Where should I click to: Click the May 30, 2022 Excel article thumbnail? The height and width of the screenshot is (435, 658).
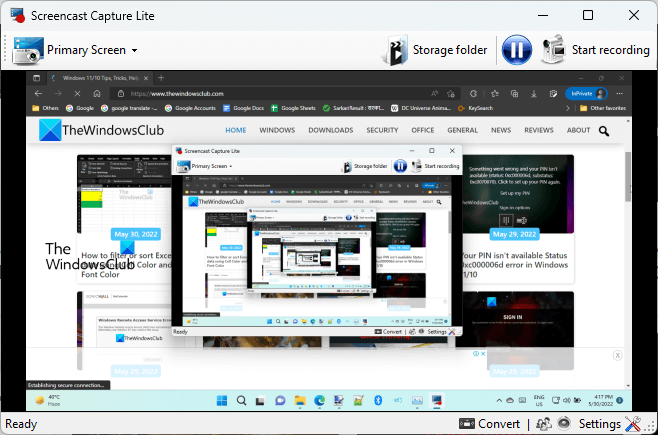click(124, 193)
